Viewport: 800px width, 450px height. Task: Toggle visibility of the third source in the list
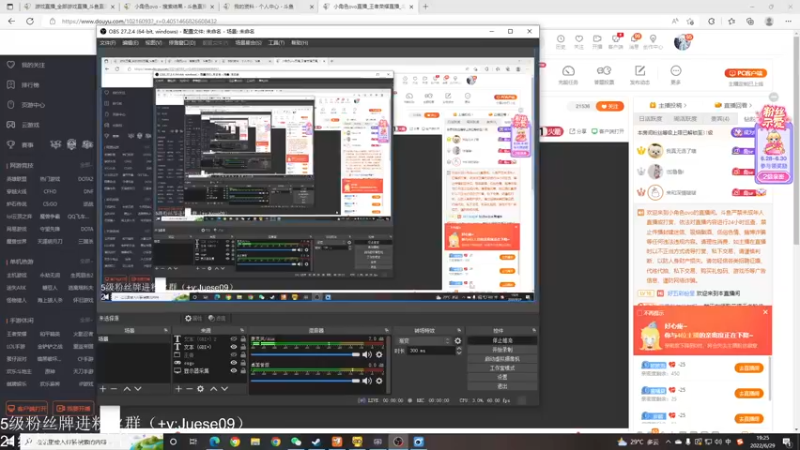click(x=234, y=355)
